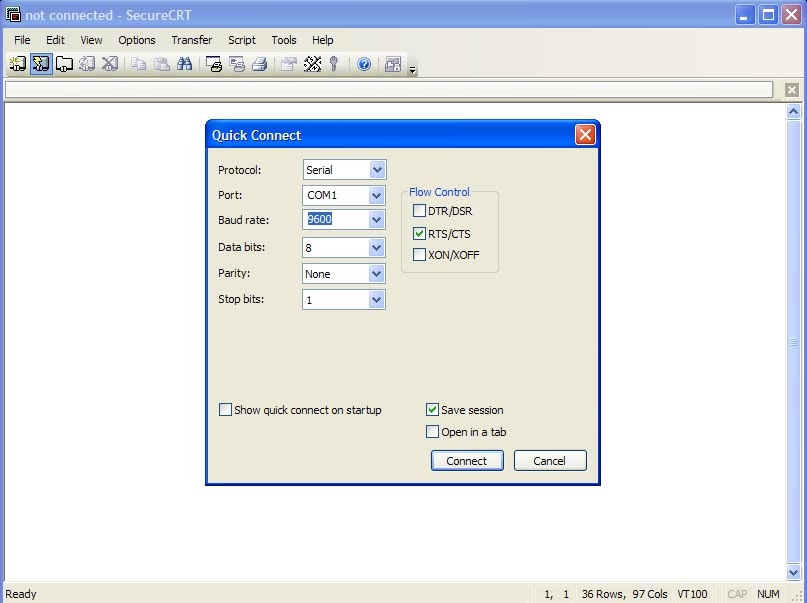Copy selection using the Copy toolbar icon
This screenshot has height=603, width=807.
coord(137,63)
